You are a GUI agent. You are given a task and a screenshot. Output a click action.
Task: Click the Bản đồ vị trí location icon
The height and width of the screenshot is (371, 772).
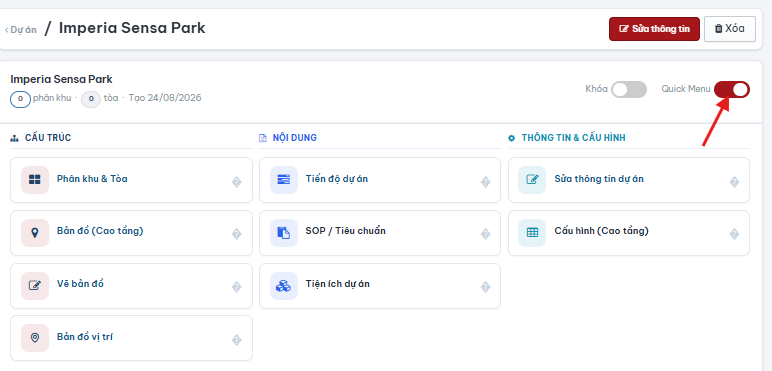(34, 338)
